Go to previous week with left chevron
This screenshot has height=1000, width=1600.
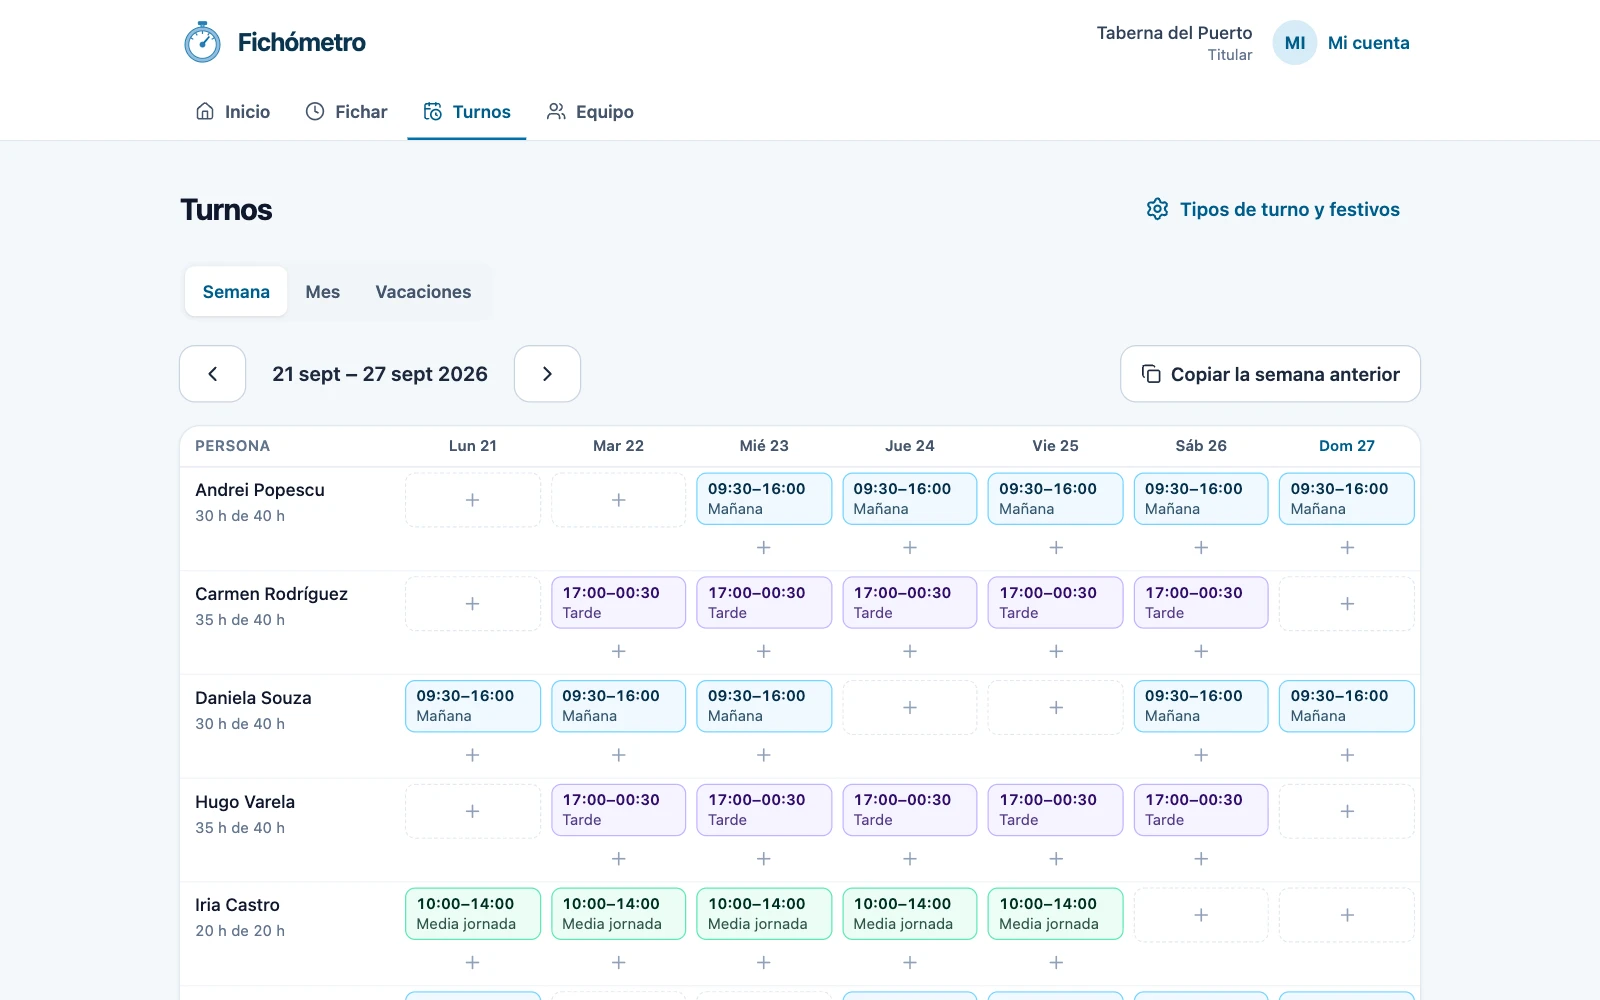point(212,374)
